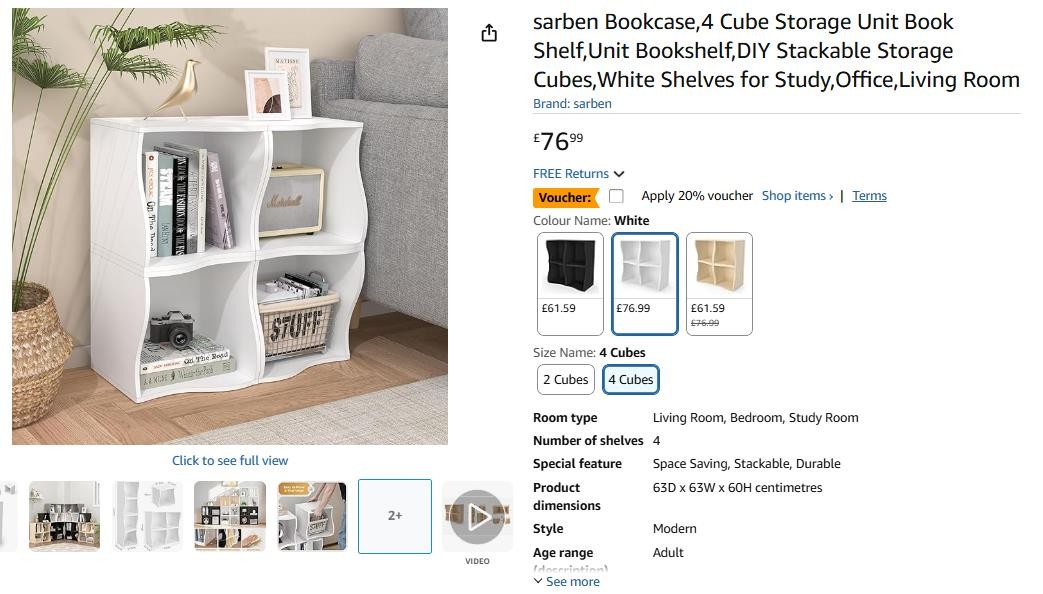The image size is (1043, 594).
Task: Choose the beige wood colour swatch
Action: point(719,283)
